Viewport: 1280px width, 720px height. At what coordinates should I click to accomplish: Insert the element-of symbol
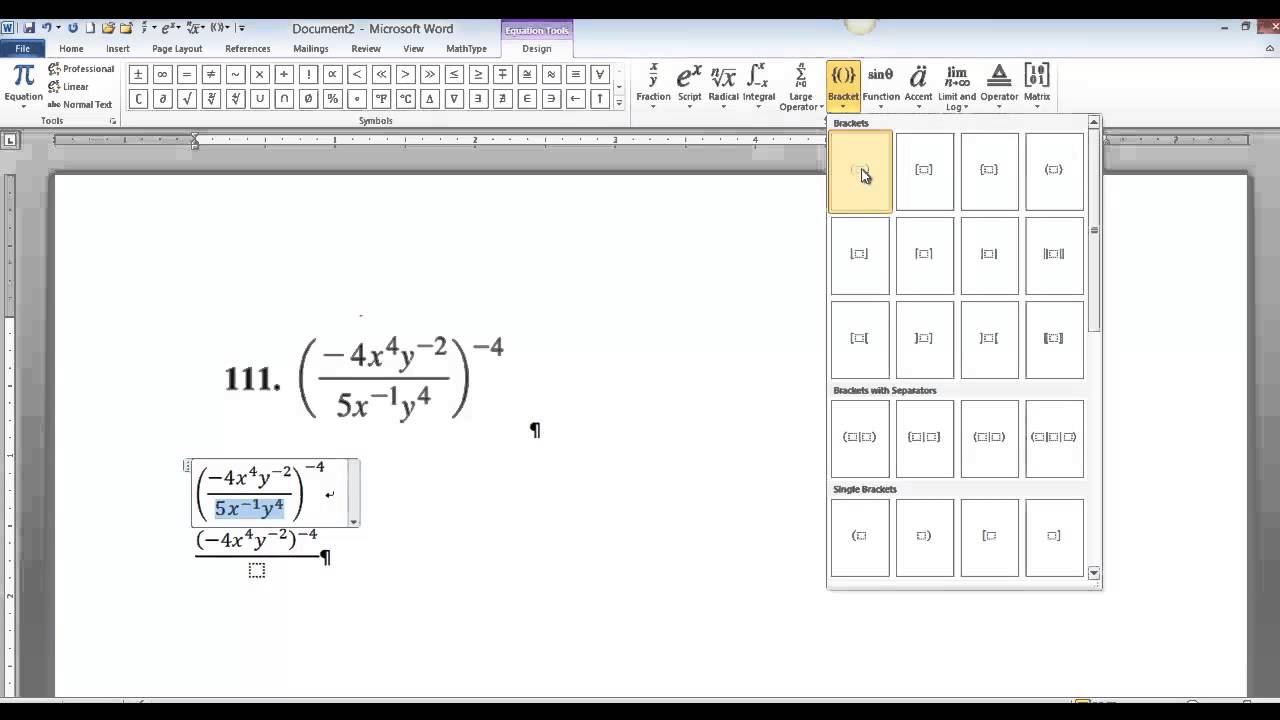527,98
